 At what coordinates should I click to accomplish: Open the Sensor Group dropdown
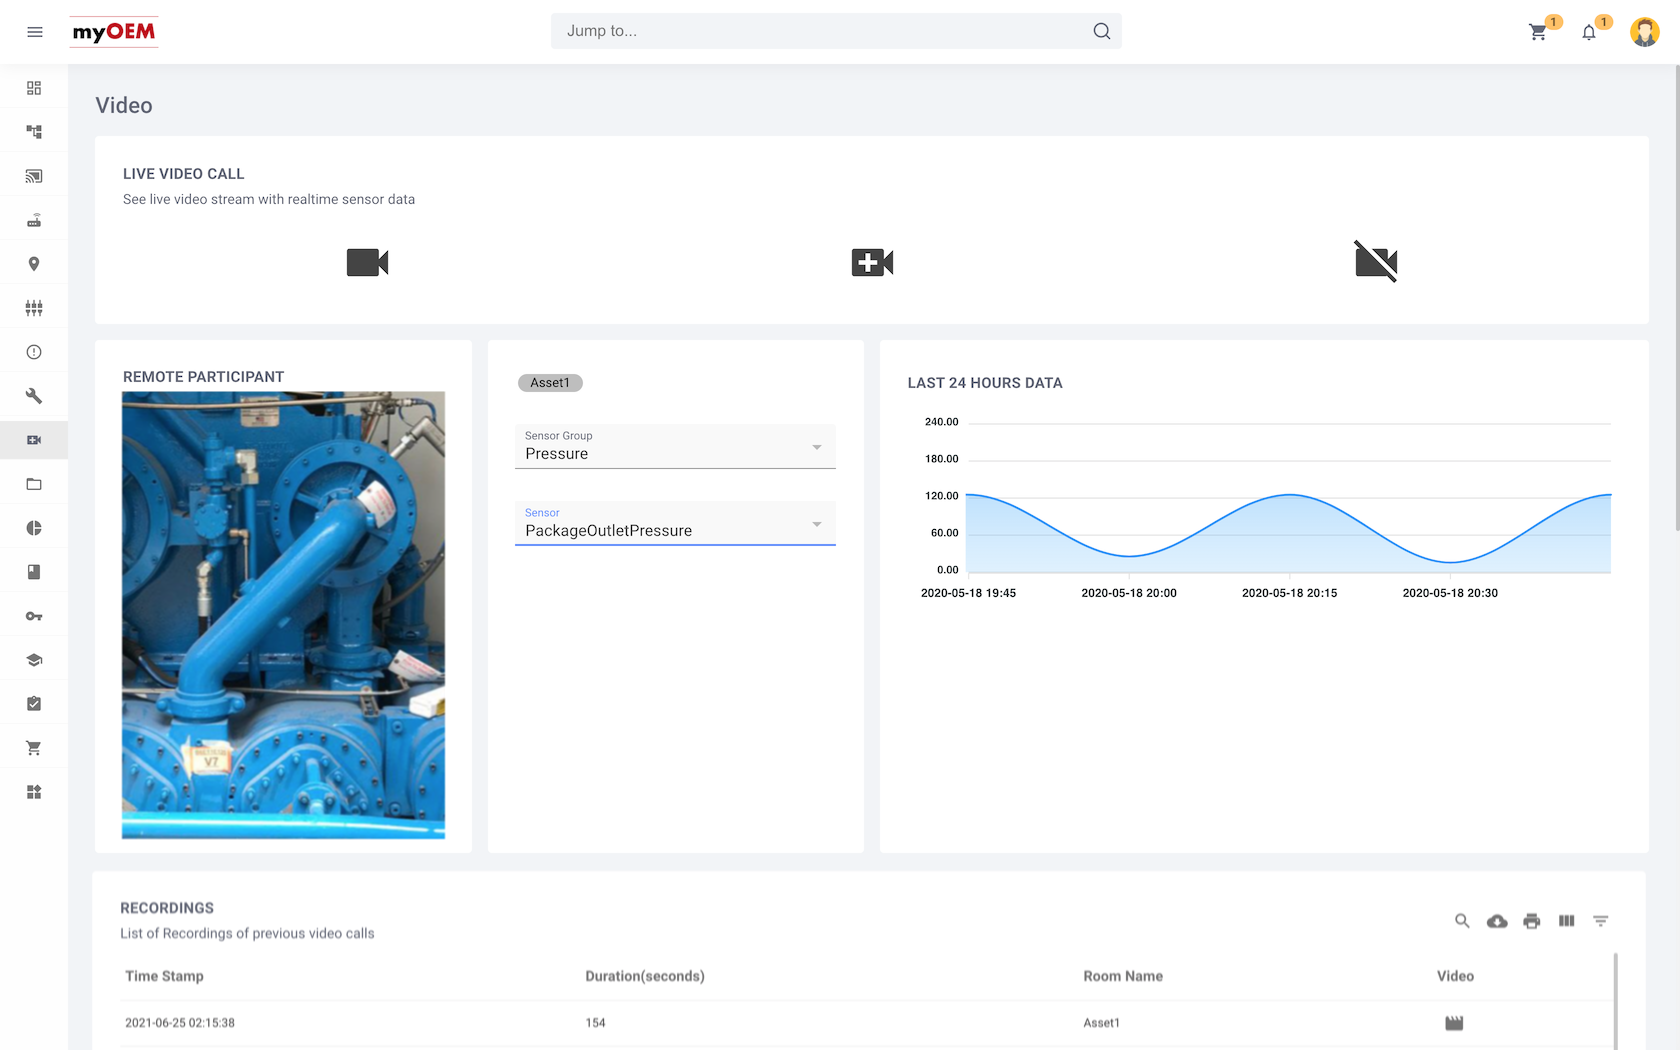tap(675, 446)
